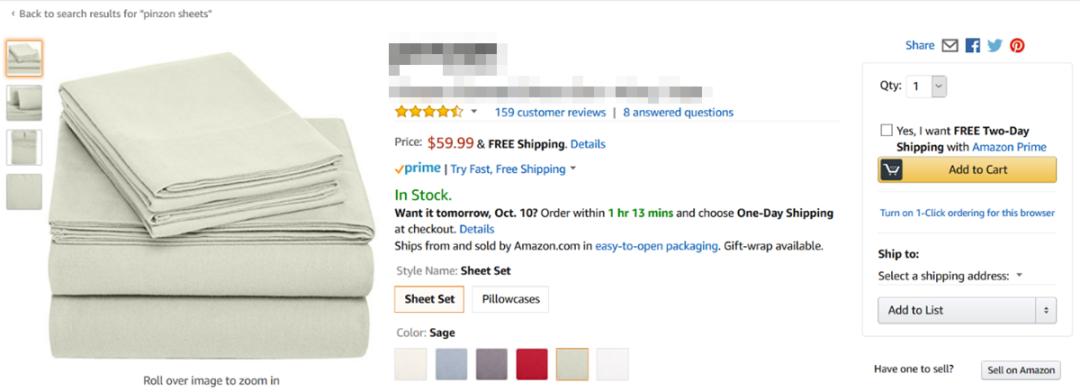The image size is (1080, 392).
Task: Go back to pinzon sheets search results
Action: coord(112,14)
